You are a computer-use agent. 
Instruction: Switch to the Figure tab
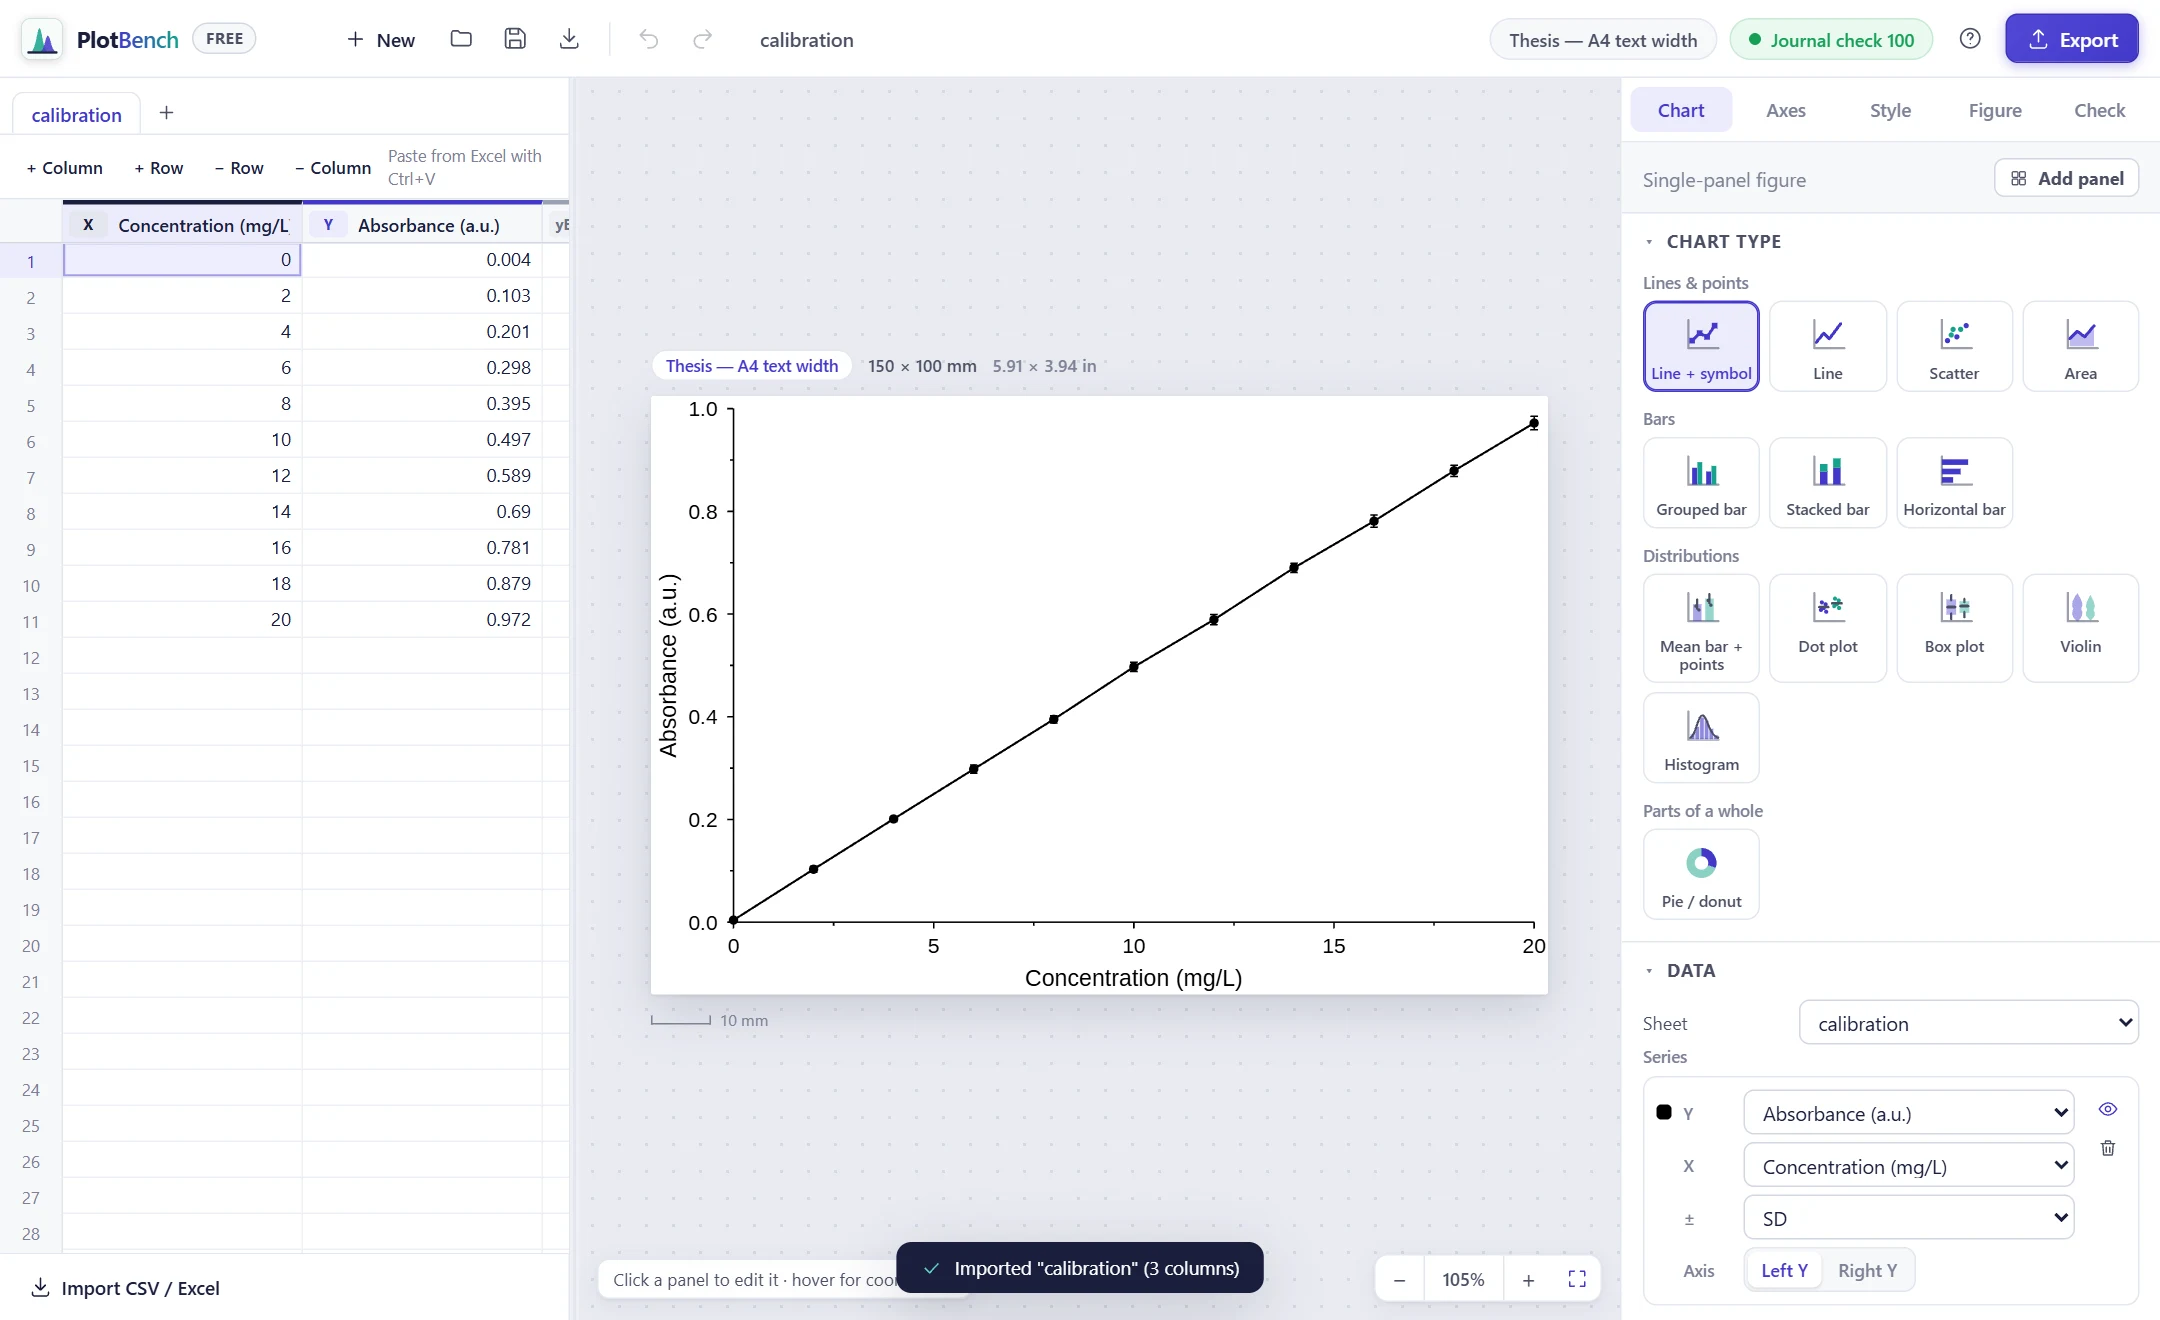[1995, 110]
